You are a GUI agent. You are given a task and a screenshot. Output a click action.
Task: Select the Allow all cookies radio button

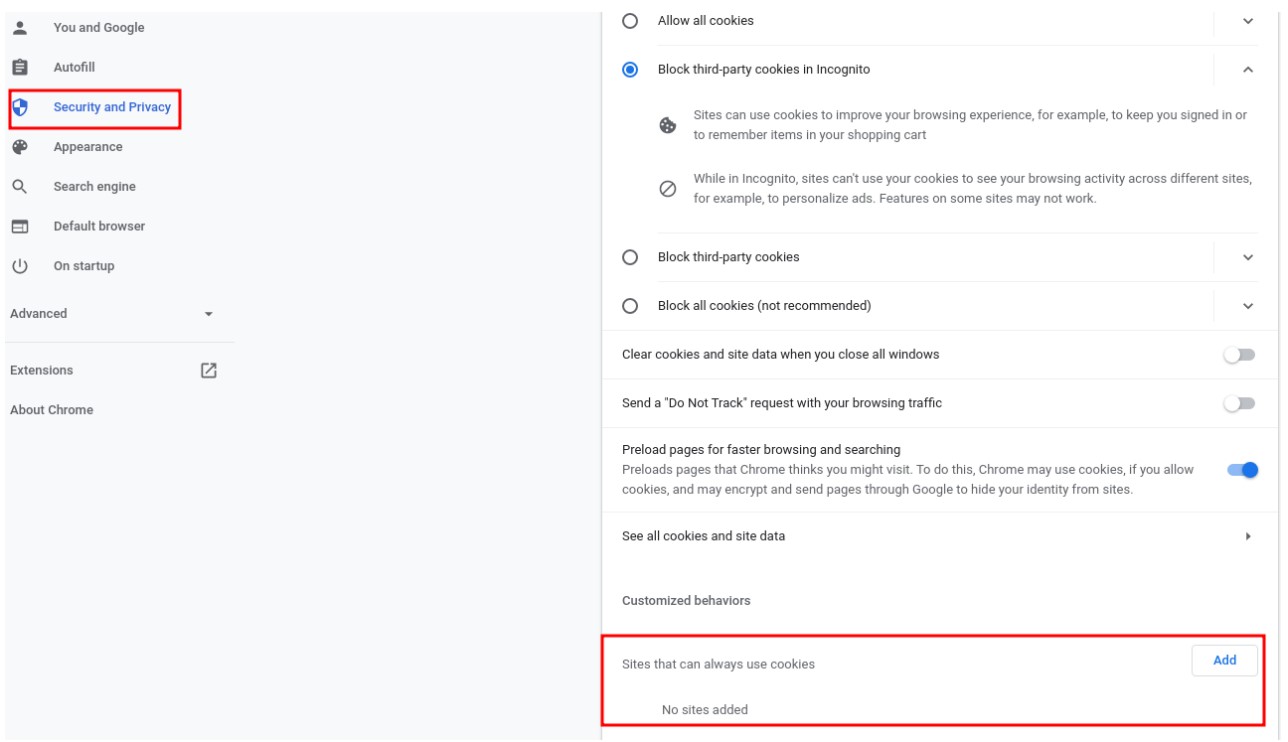pyautogui.click(x=630, y=21)
